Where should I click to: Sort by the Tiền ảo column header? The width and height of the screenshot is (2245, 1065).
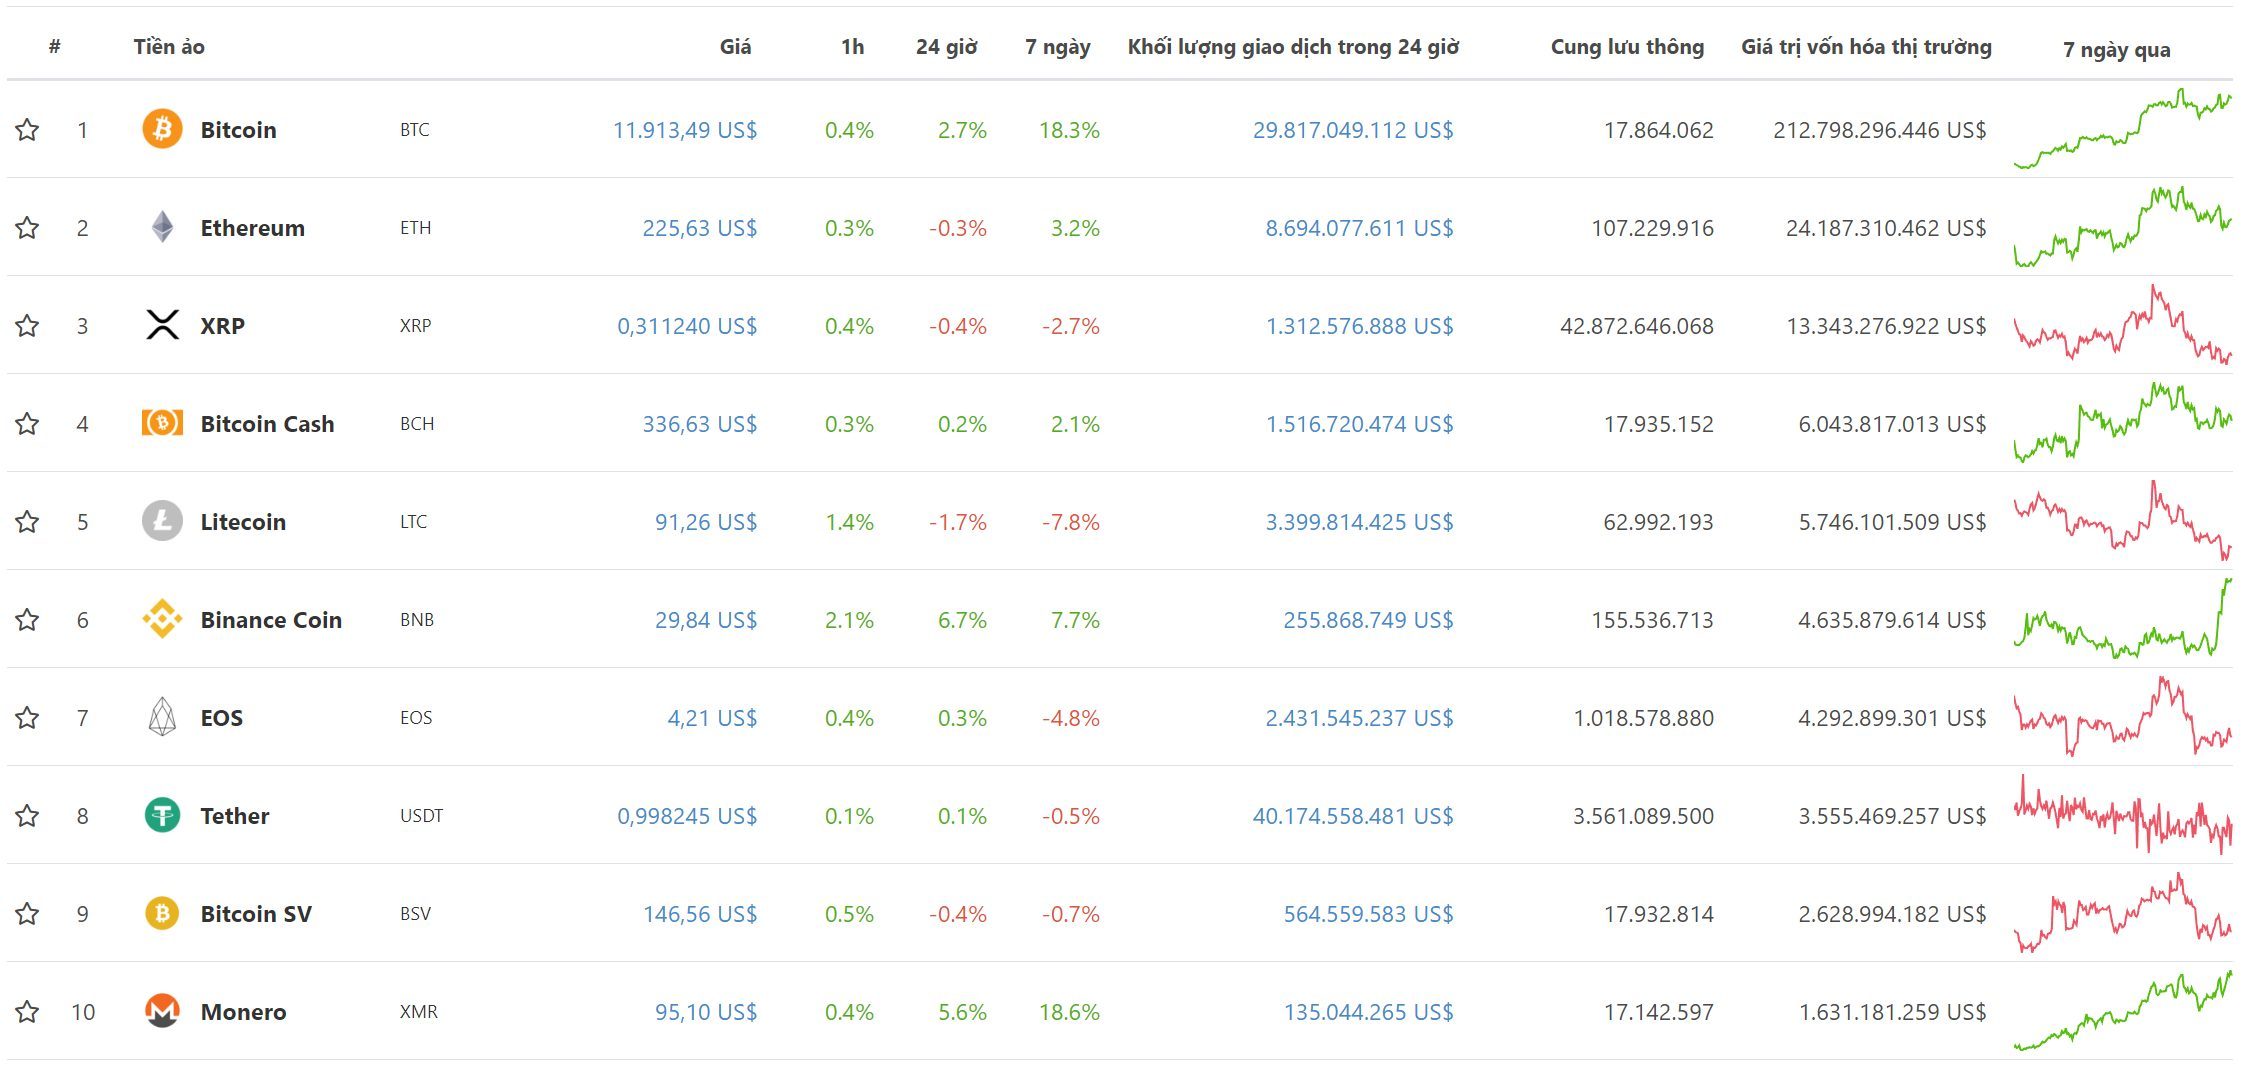(169, 46)
